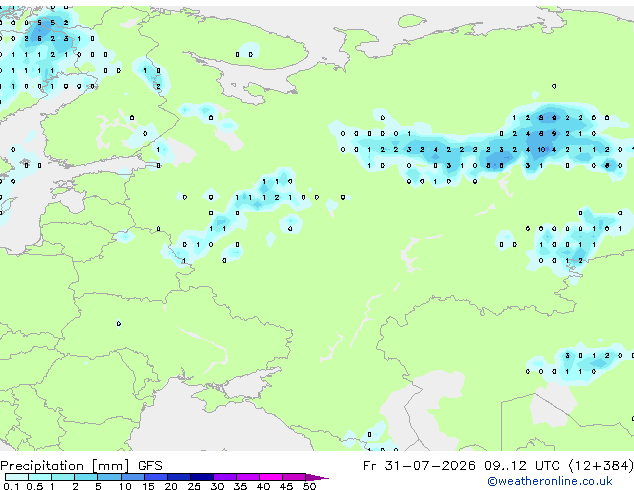Pick the 10–15 mm legend color box
The image size is (634, 490).
(132, 477)
